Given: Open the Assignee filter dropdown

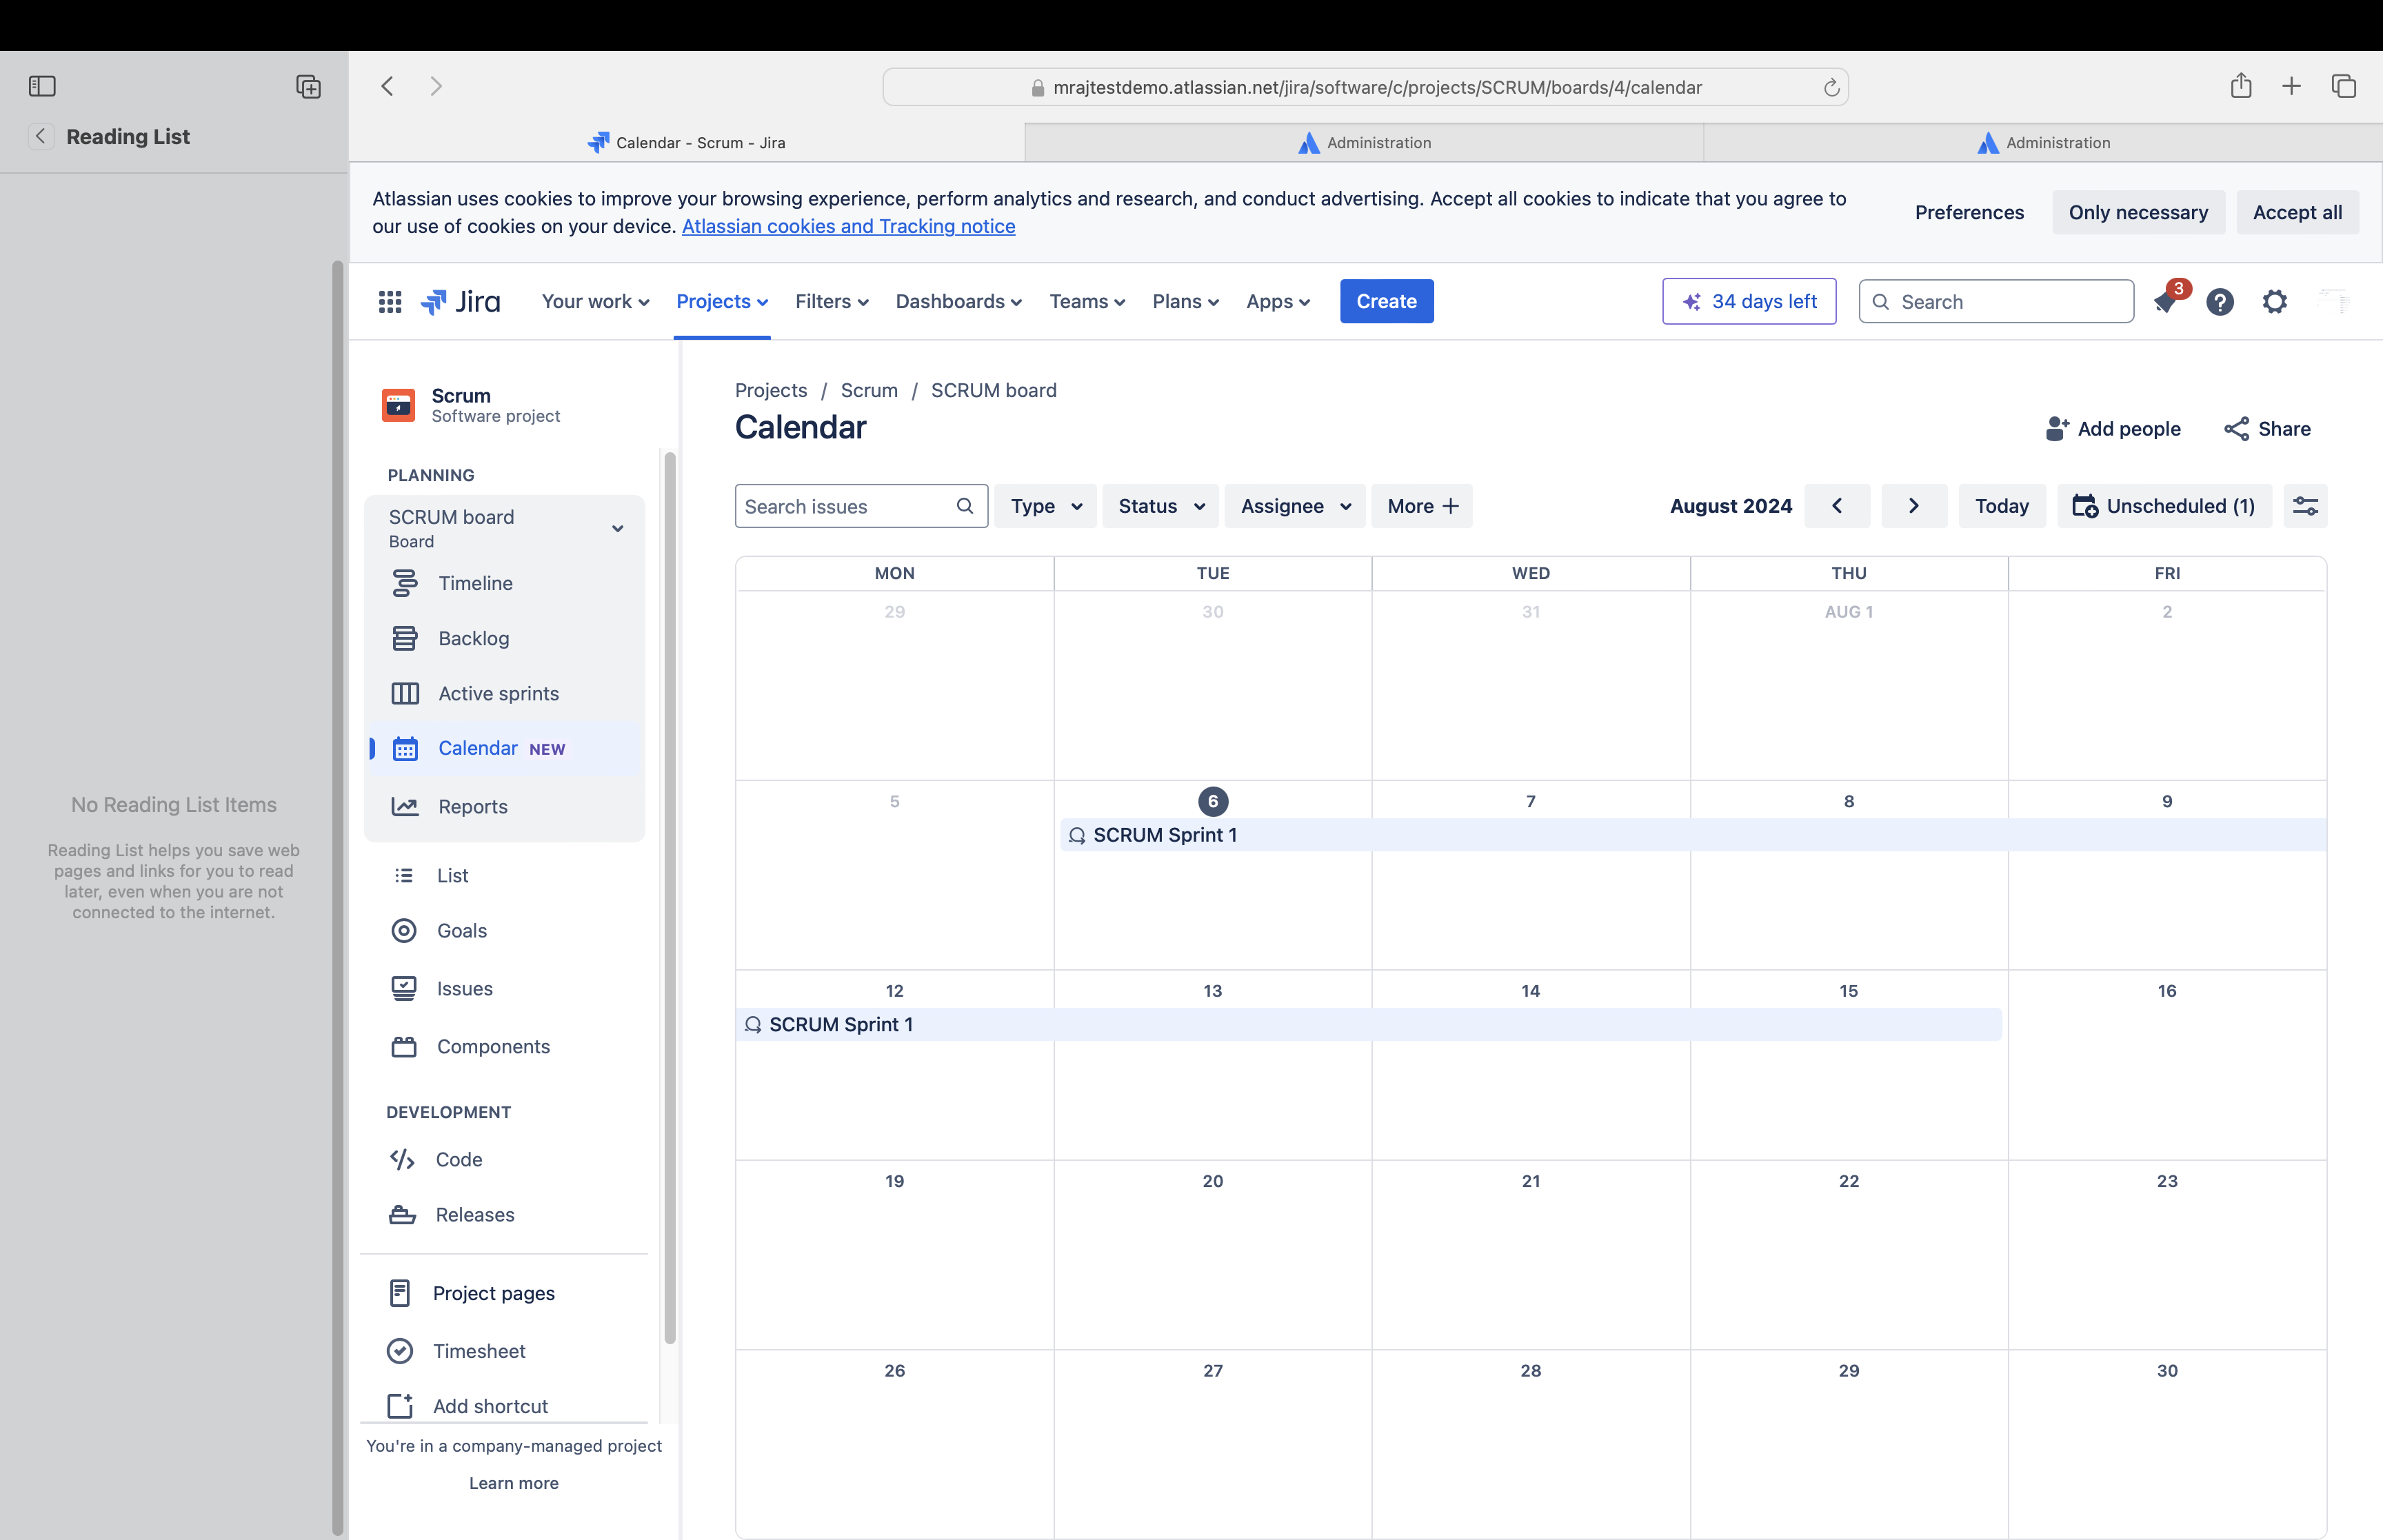Looking at the screenshot, I should (1295, 506).
